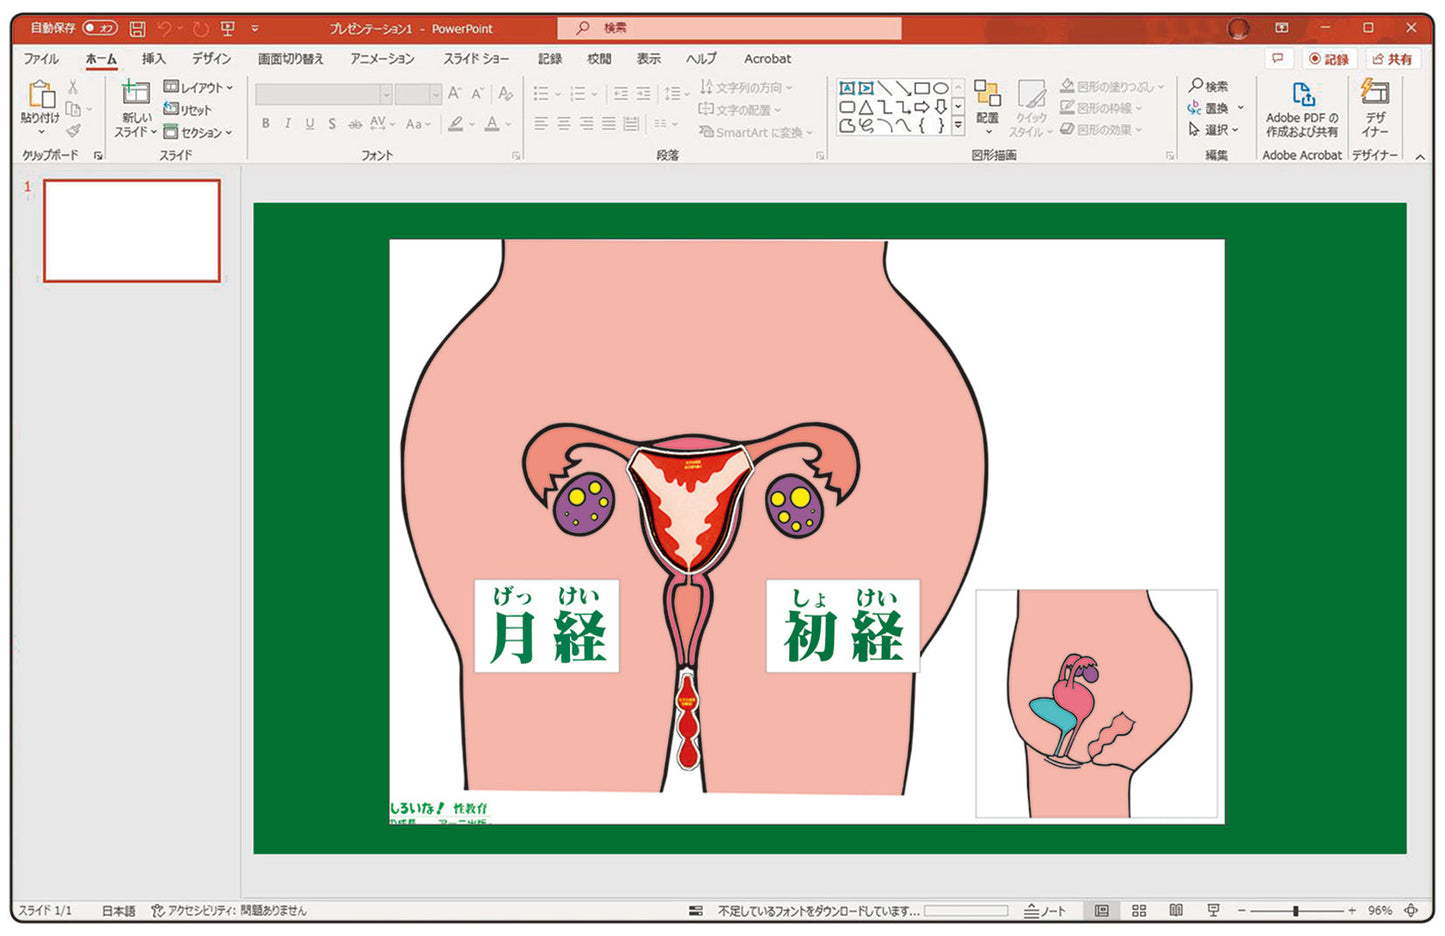Expand the Section (セクション) dropdown

199,132
